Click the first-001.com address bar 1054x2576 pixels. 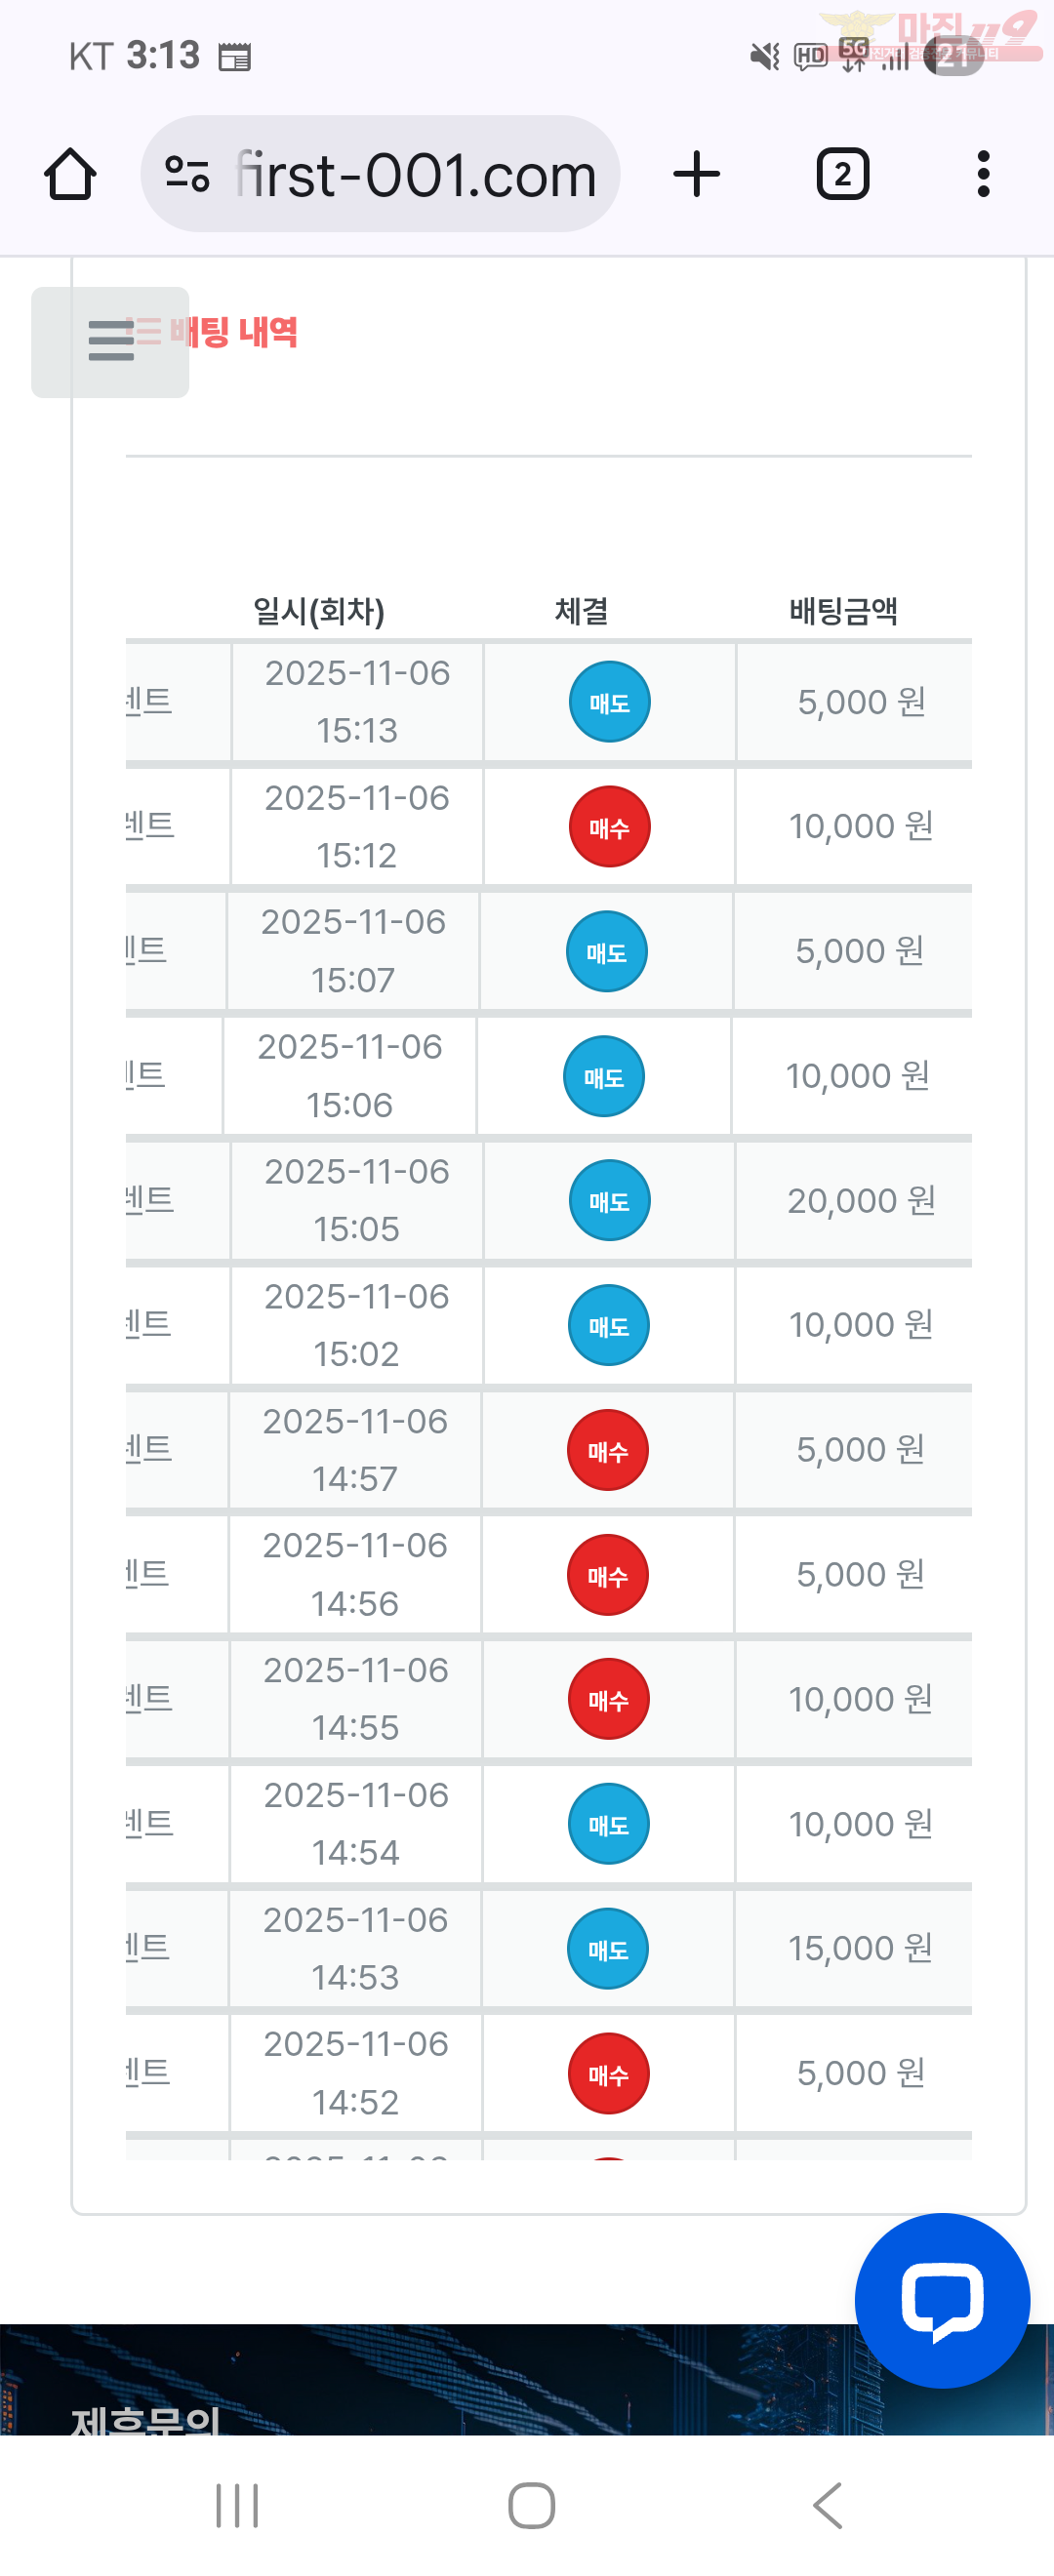[415, 175]
